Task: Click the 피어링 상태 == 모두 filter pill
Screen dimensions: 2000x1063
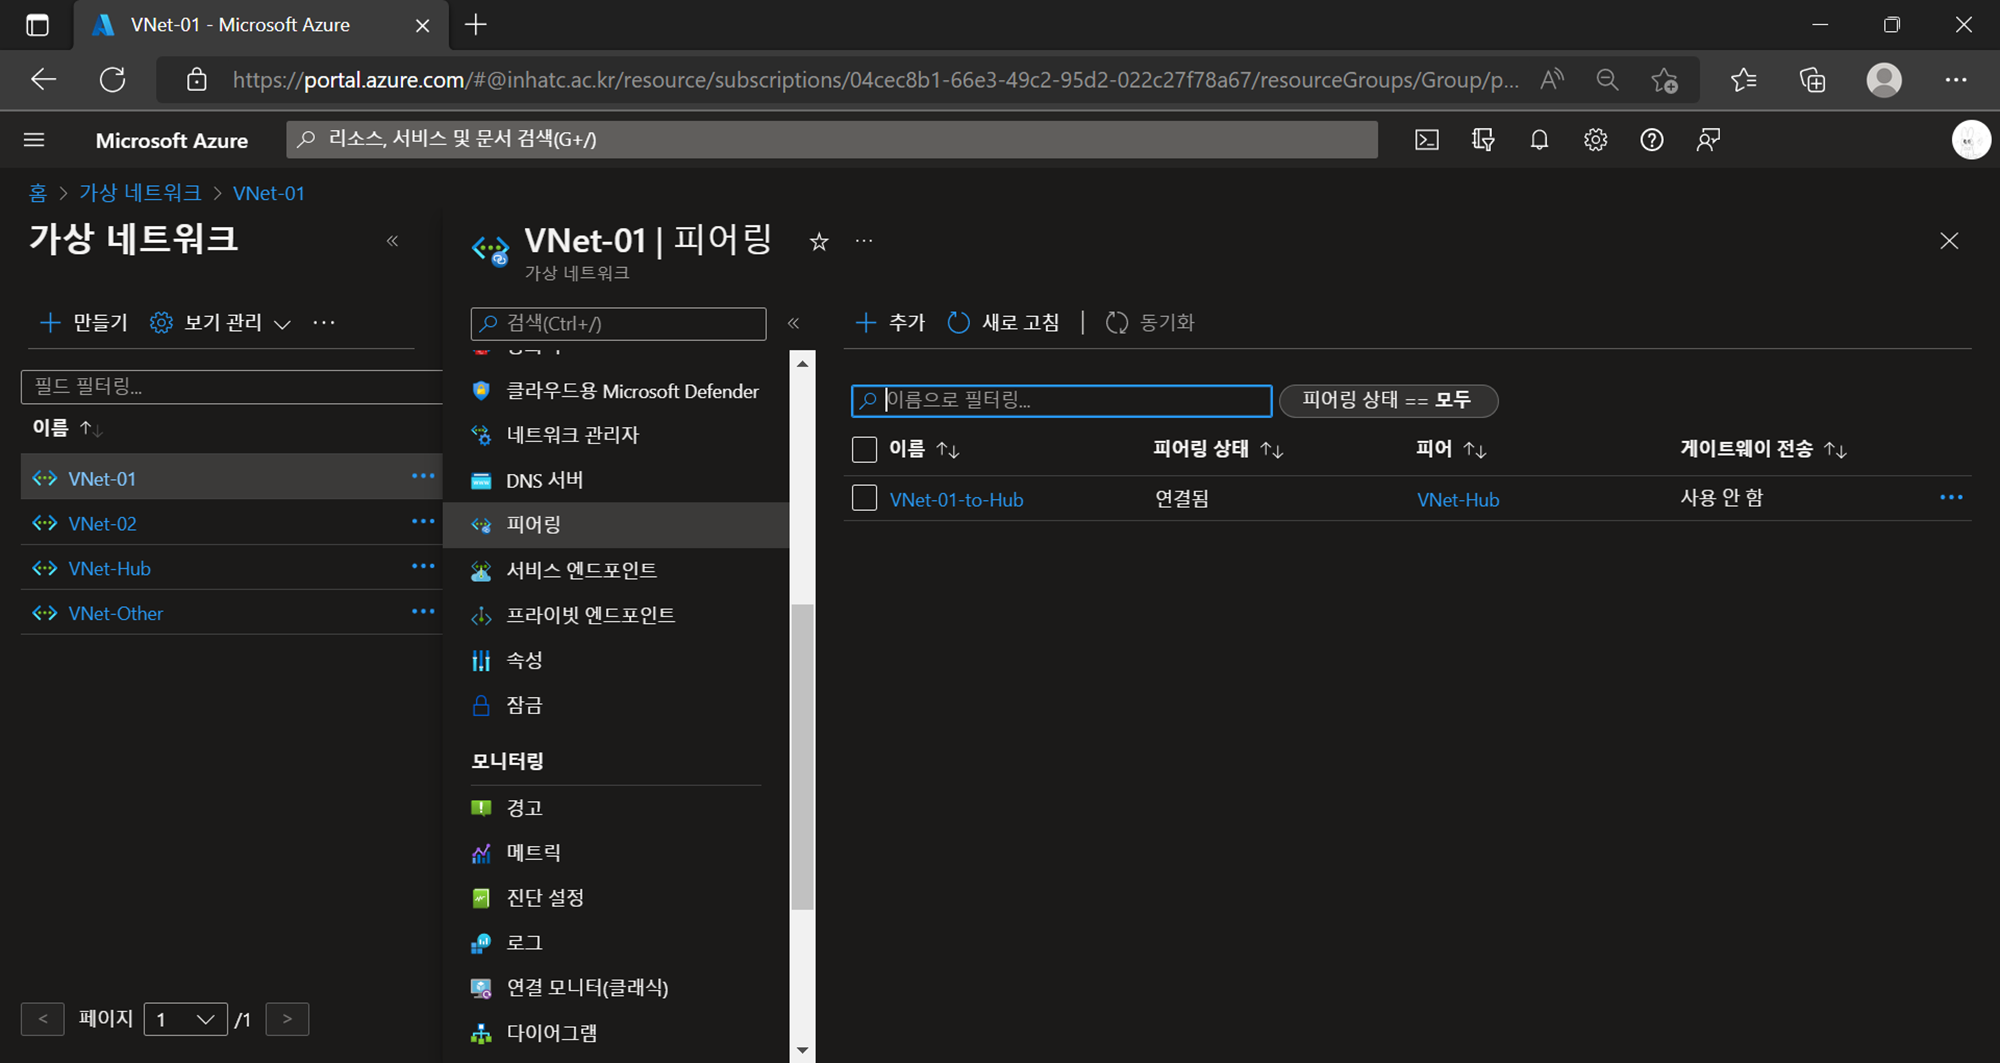Action: (1388, 400)
